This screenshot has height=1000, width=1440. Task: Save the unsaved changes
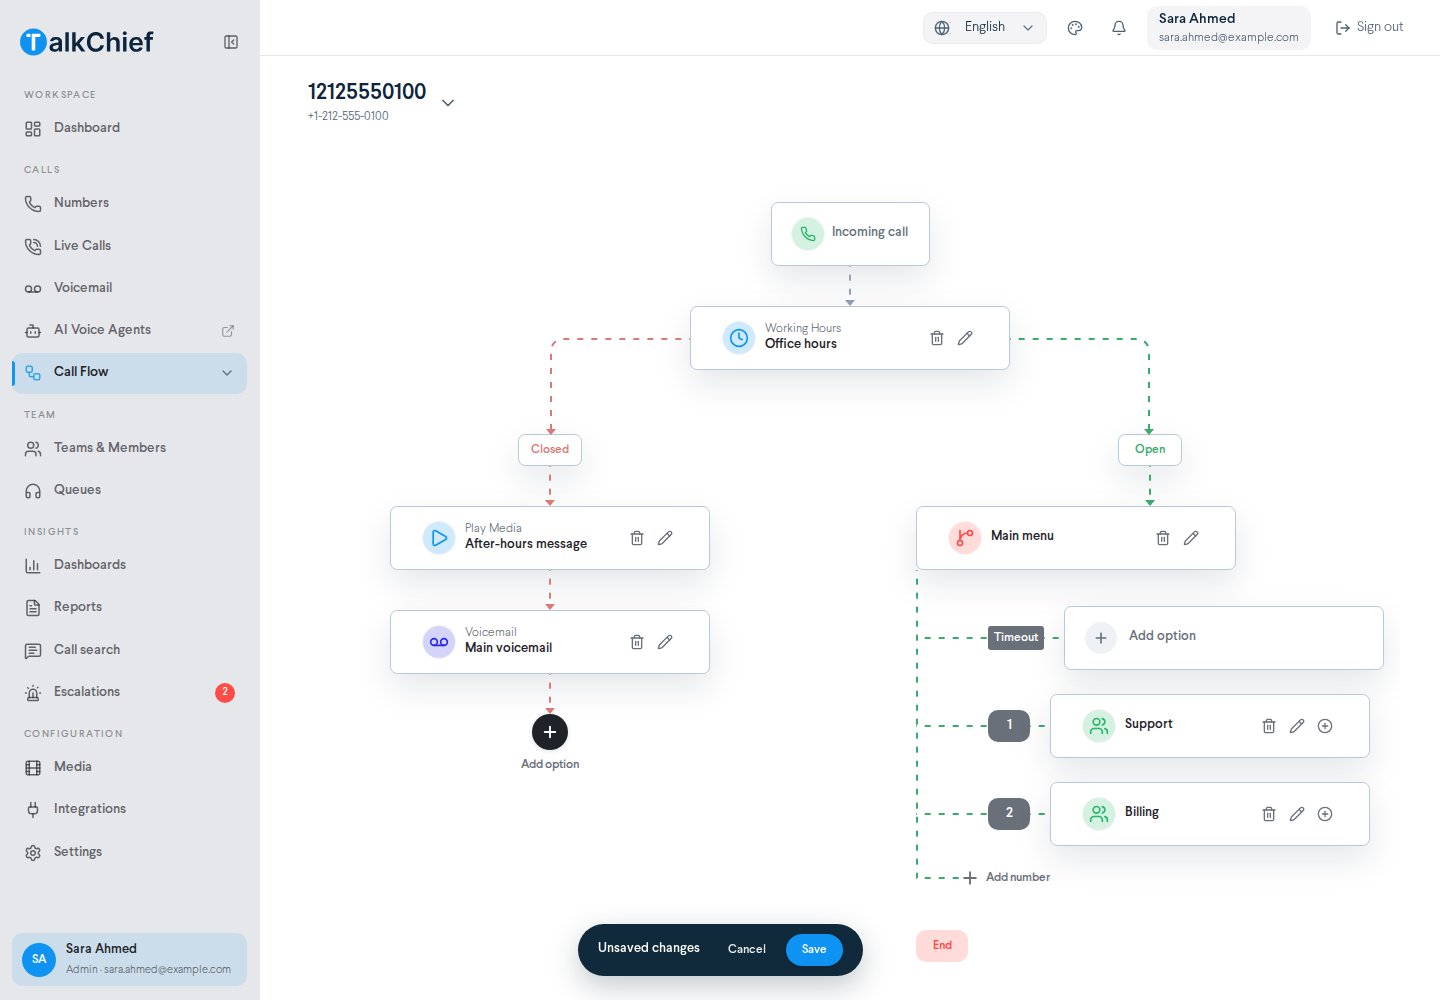click(814, 950)
